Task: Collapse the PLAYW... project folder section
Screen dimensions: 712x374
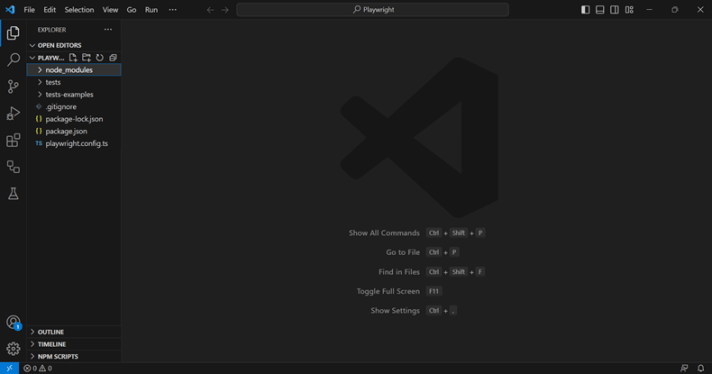Action: (47, 58)
